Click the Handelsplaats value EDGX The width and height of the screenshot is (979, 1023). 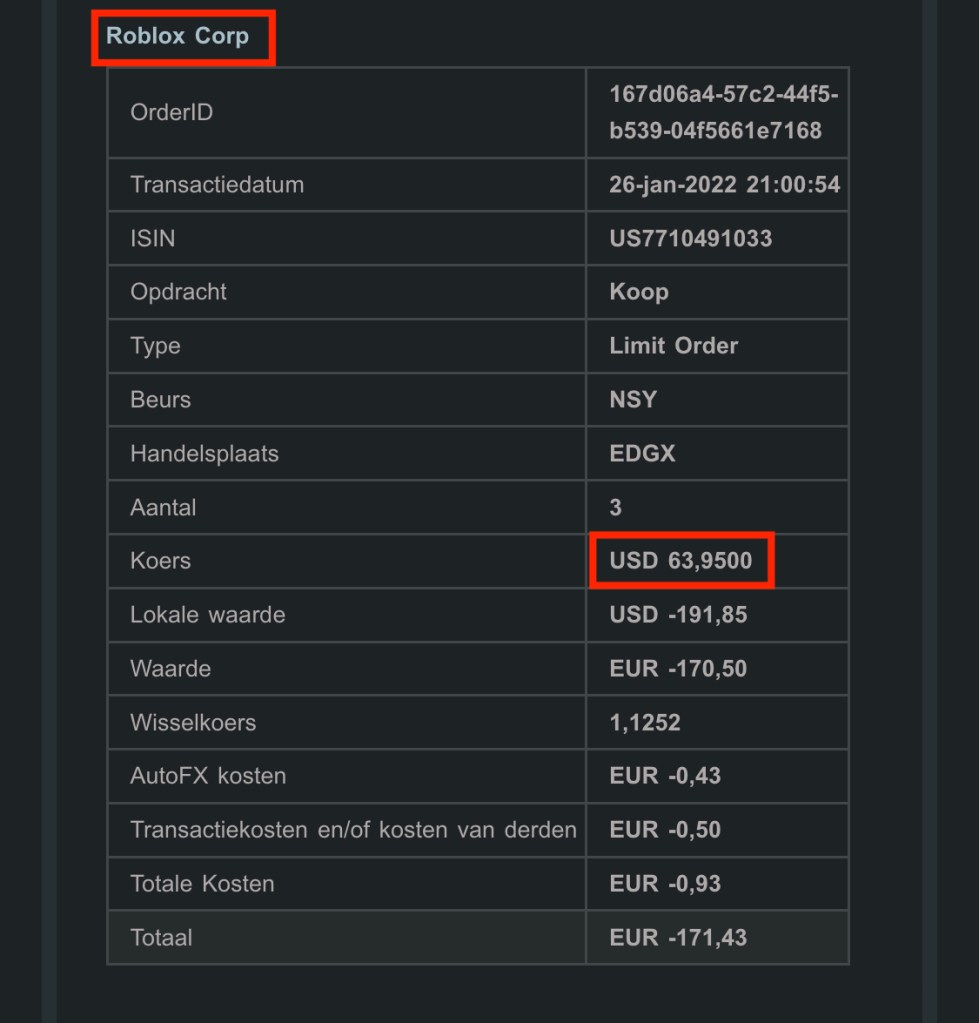click(642, 454)
